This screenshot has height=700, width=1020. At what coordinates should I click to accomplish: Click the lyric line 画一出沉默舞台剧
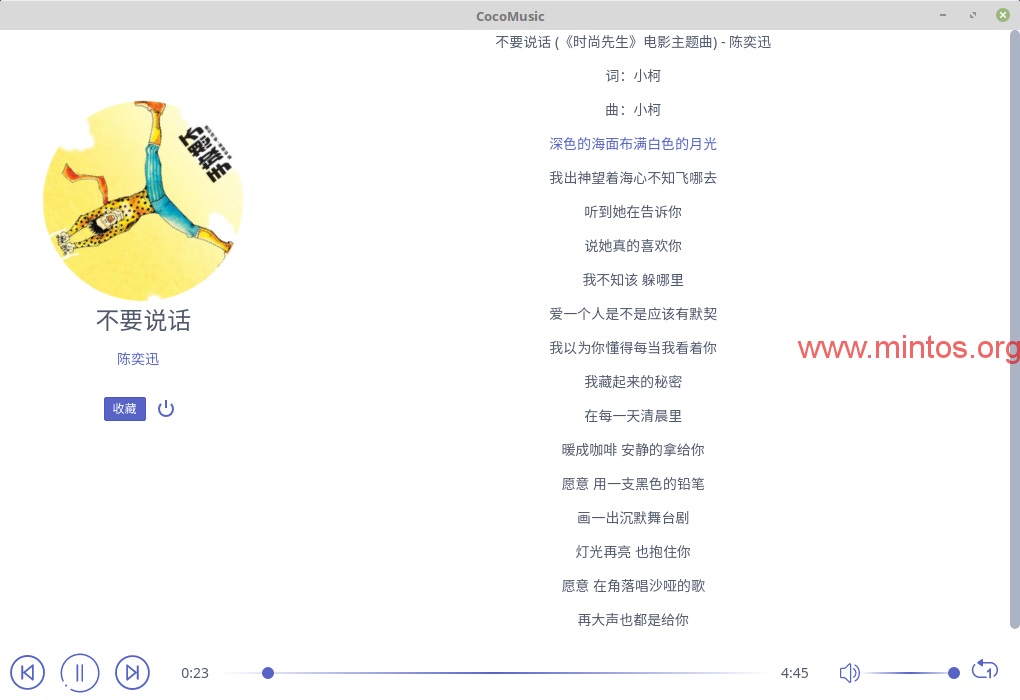(633, 518)
